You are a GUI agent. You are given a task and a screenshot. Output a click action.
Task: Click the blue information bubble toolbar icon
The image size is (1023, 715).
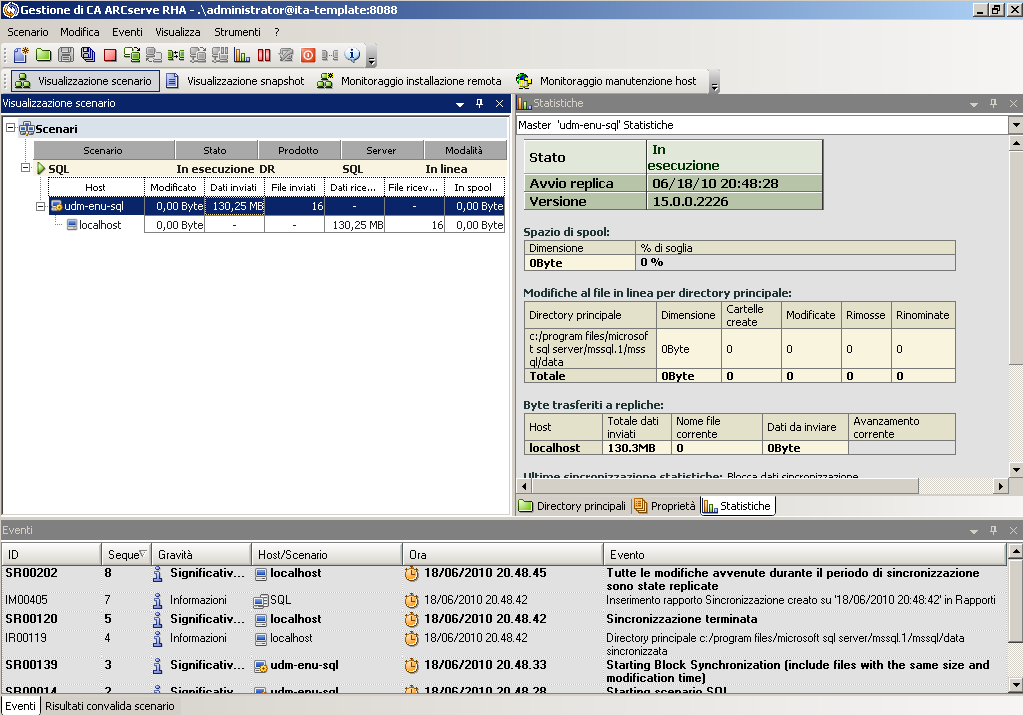(352, 55)
